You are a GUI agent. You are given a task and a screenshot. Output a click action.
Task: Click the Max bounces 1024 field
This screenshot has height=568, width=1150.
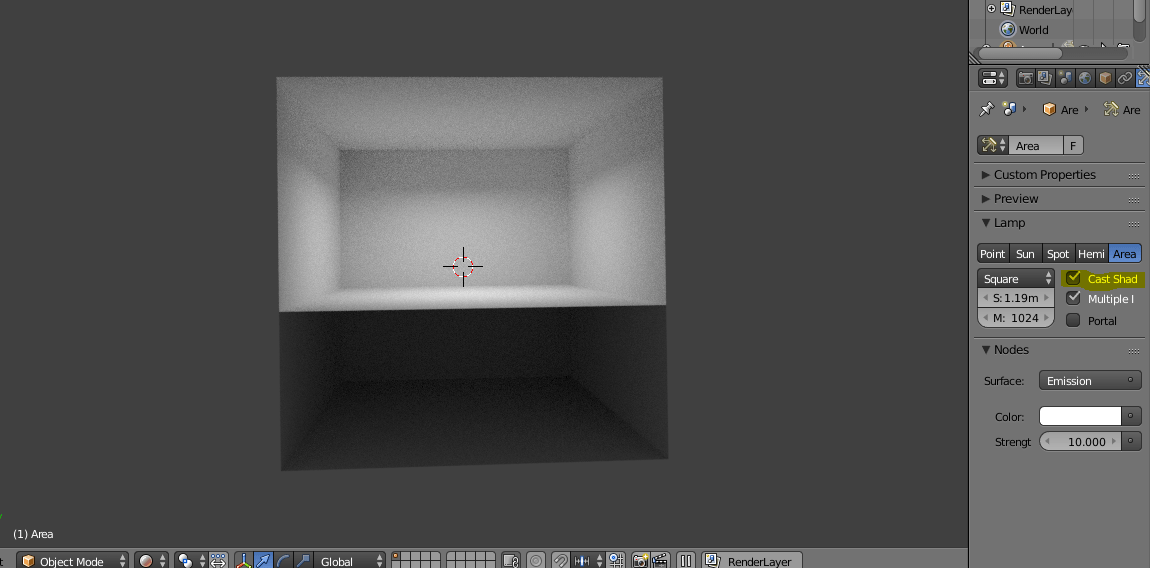coord(1016,318)
